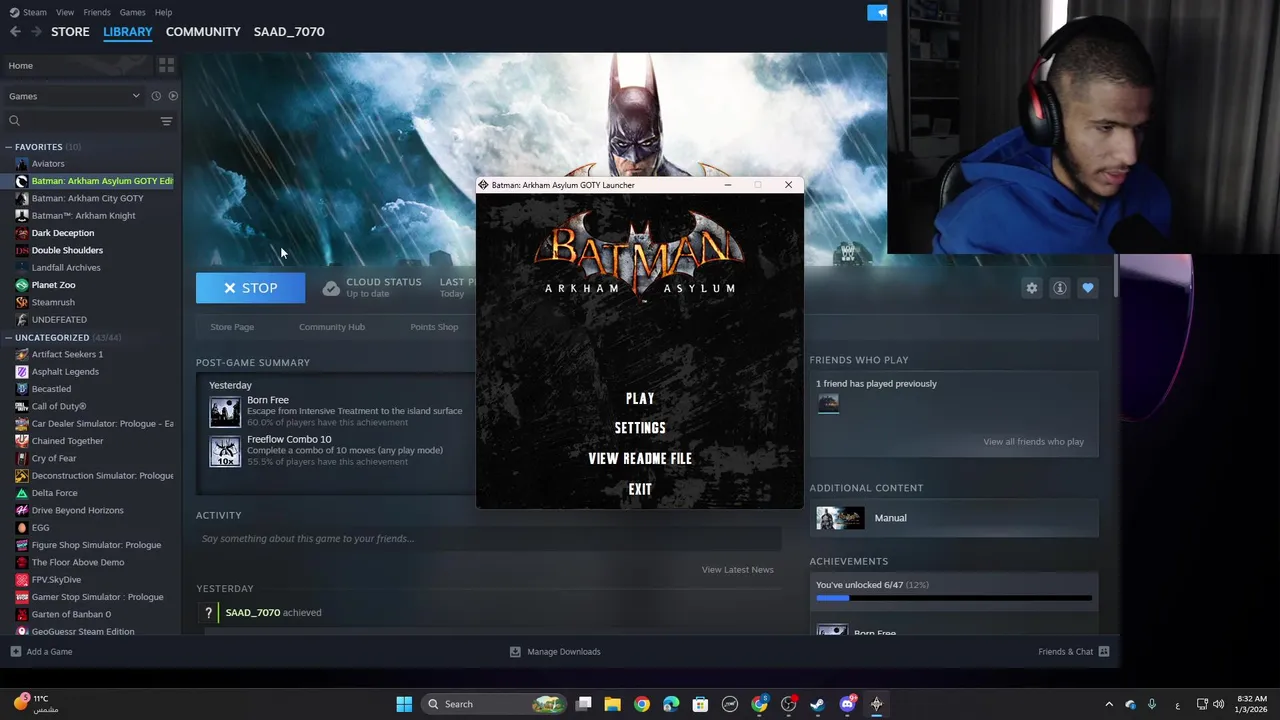
Task: Select Dark Deception in library list
Action: coord(62,233)
